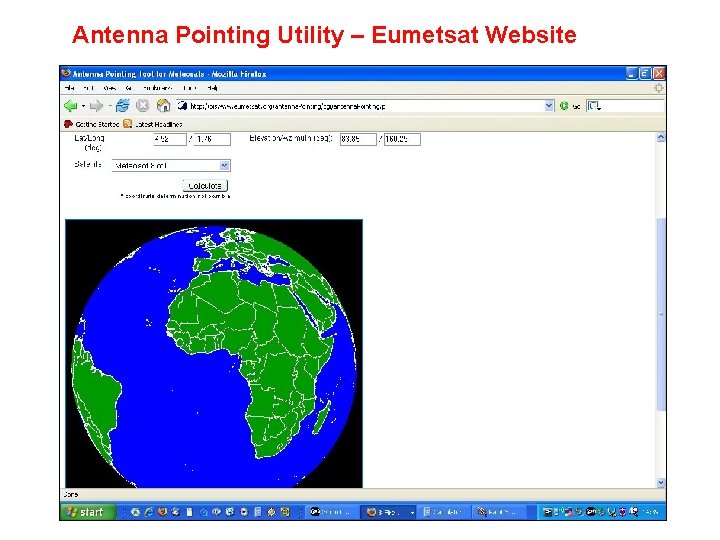
Task: Open the Go menu
Action: coord(129,88)
